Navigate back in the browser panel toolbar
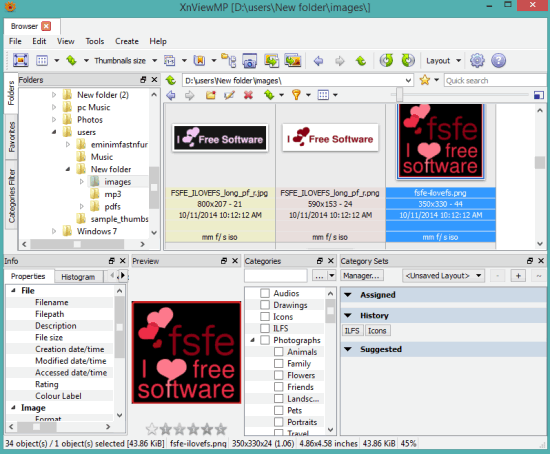This screenshot has width=550, height=454. [171, 95]
